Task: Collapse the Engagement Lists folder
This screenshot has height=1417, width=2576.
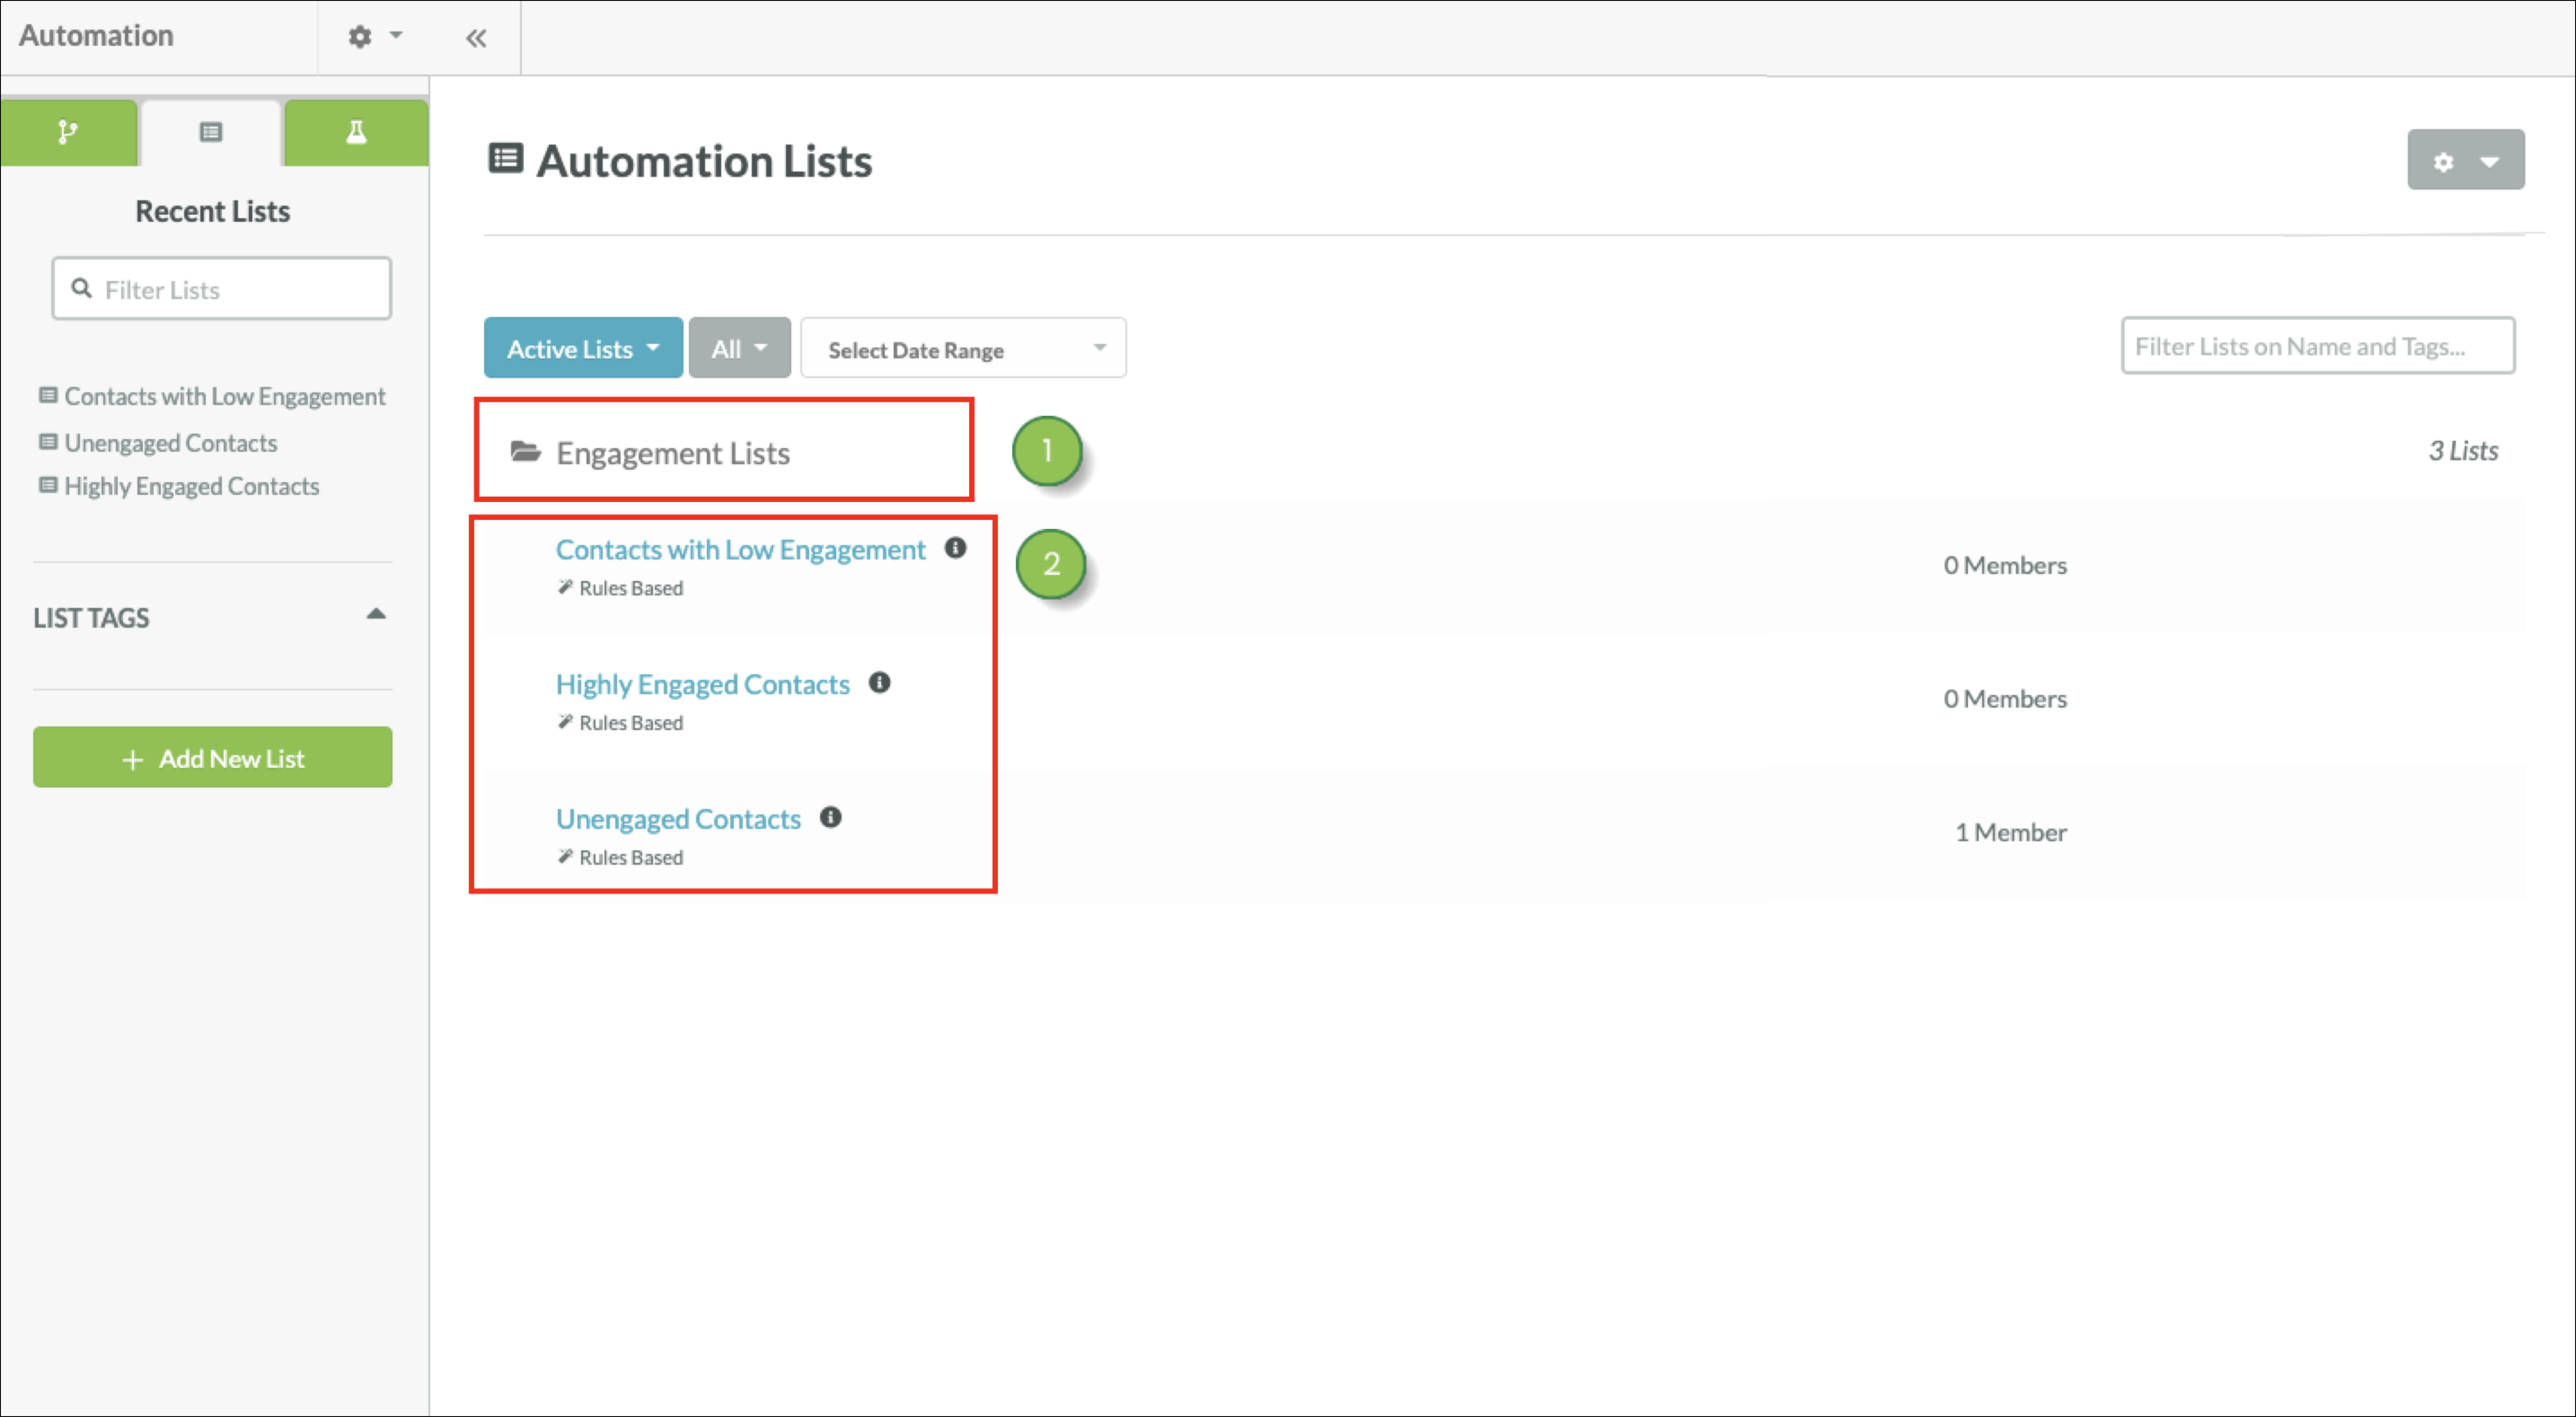Action: click(x=673, y=453)
